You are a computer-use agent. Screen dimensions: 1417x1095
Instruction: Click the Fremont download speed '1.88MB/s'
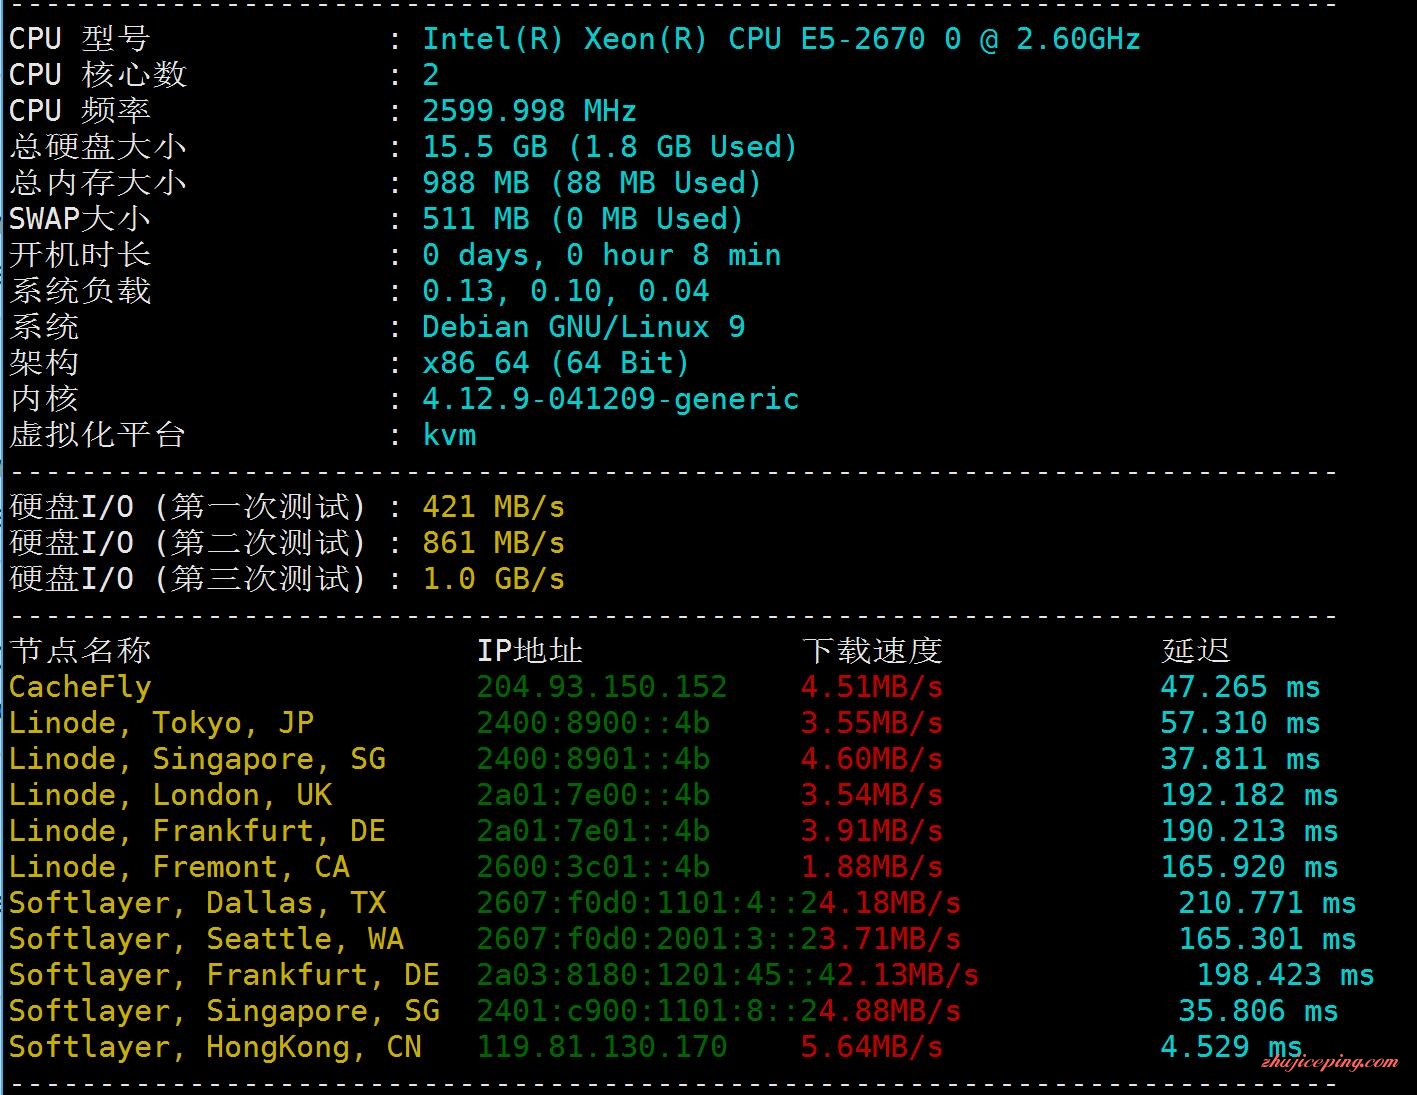point(871,867)
